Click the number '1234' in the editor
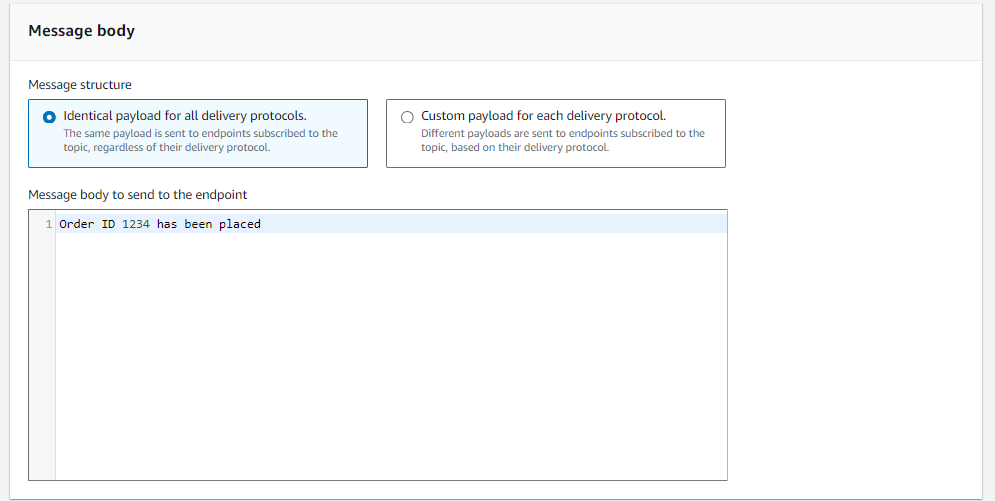Screen dimensions: 995x501 point(135,224)
